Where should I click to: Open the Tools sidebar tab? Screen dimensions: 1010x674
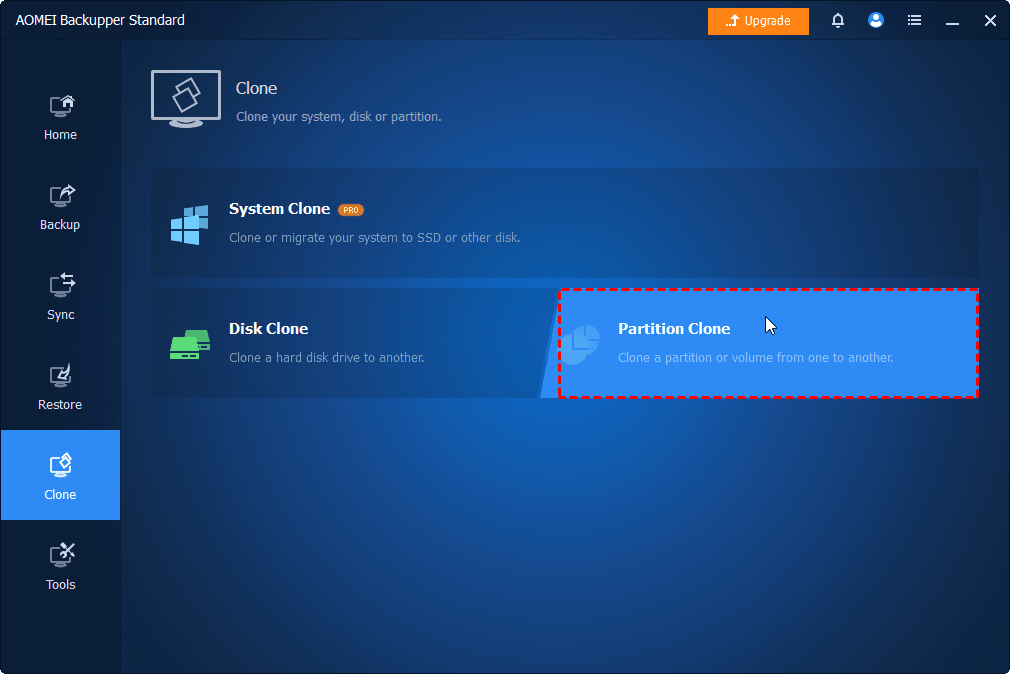tap(61, 567)
